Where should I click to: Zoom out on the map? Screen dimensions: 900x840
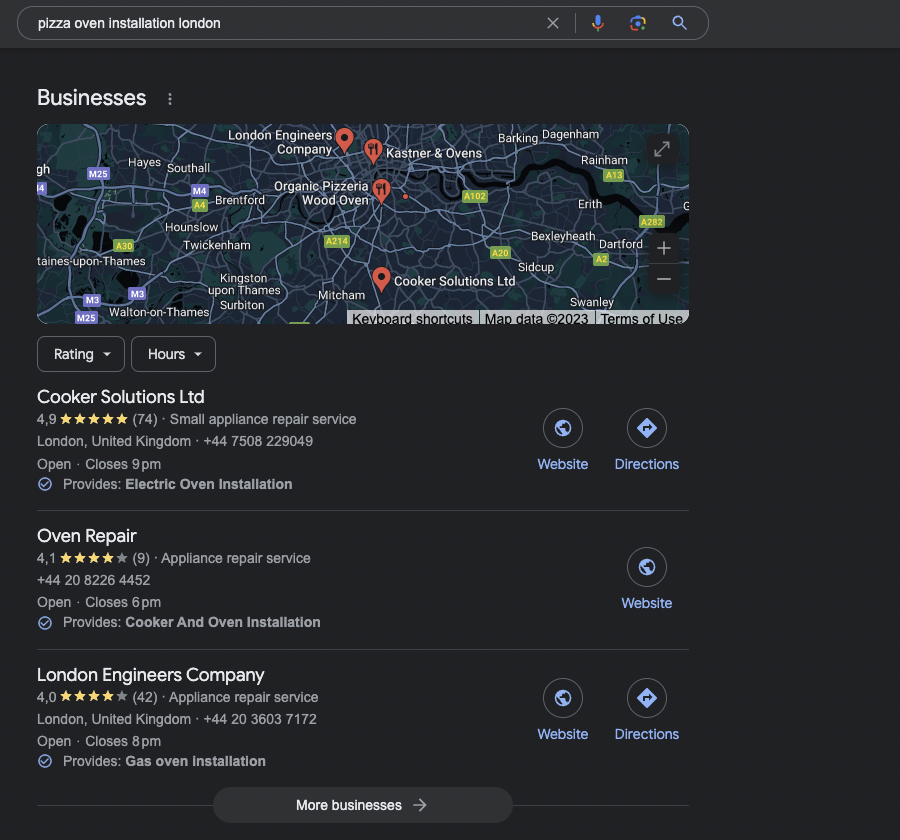pos(664,279)
